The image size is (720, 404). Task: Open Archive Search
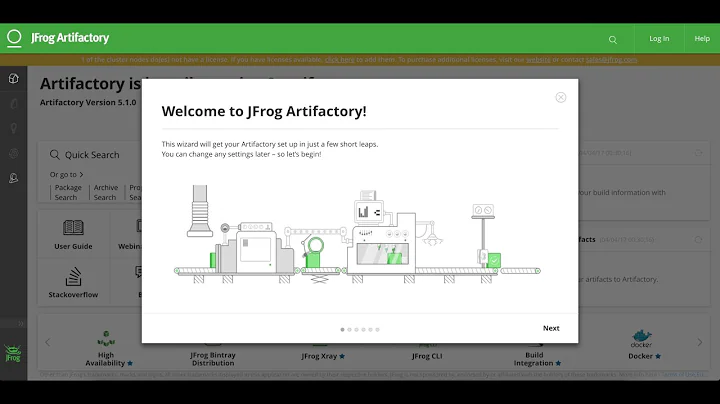106,192
